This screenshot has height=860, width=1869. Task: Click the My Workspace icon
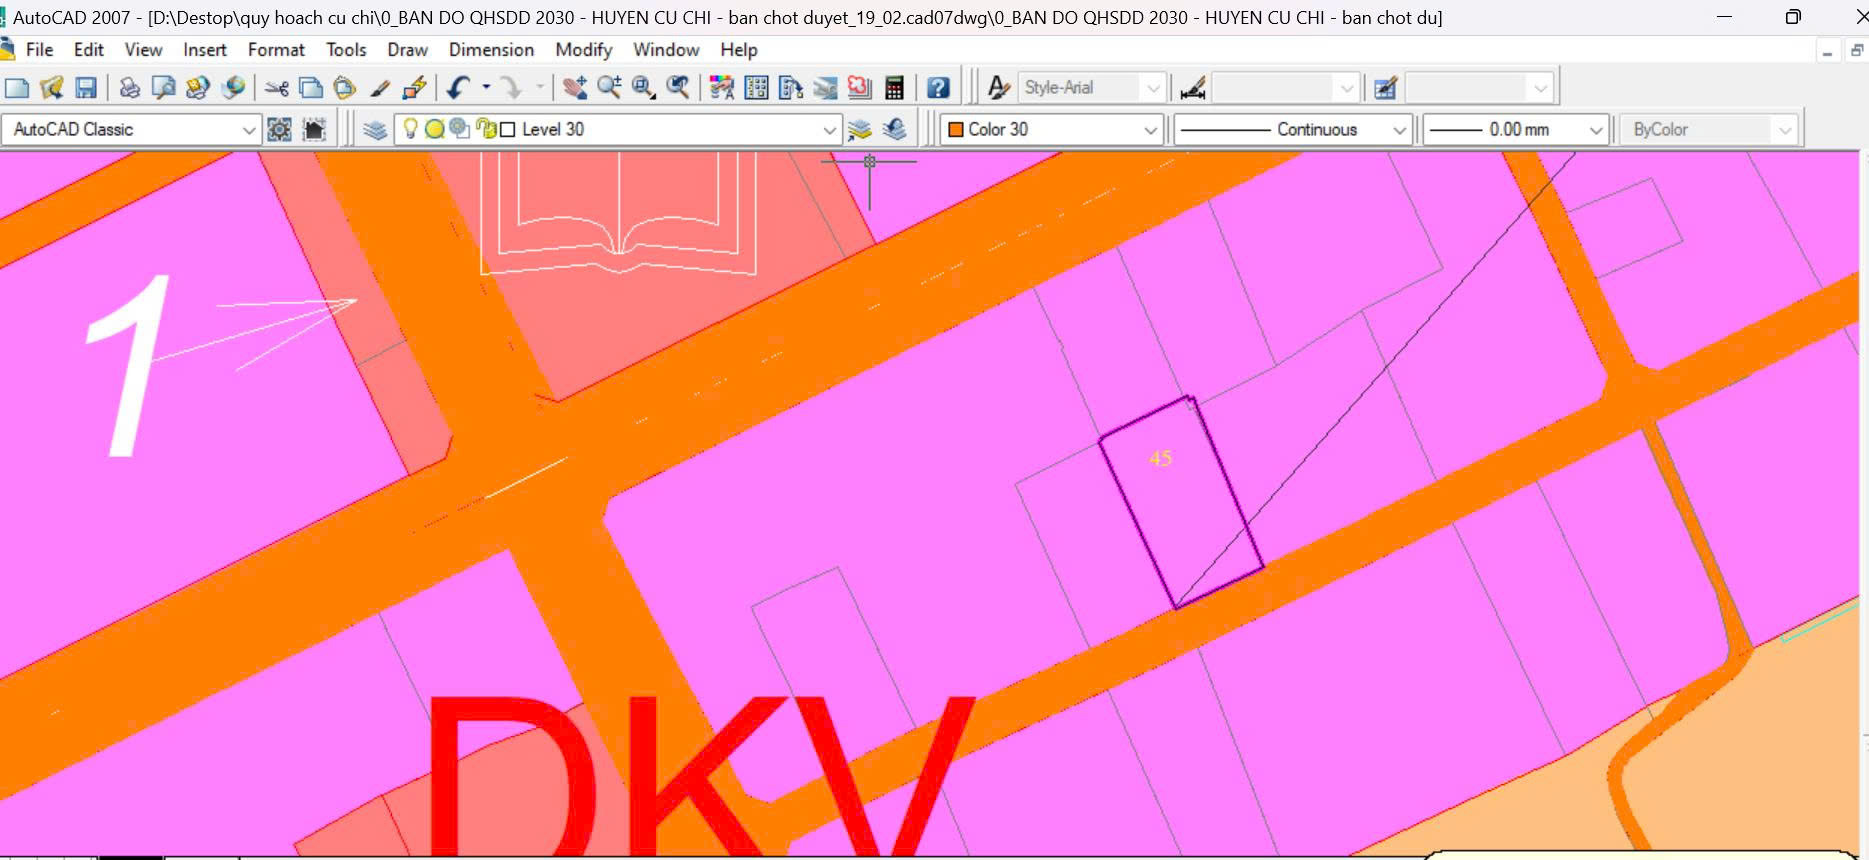point(314,129)
